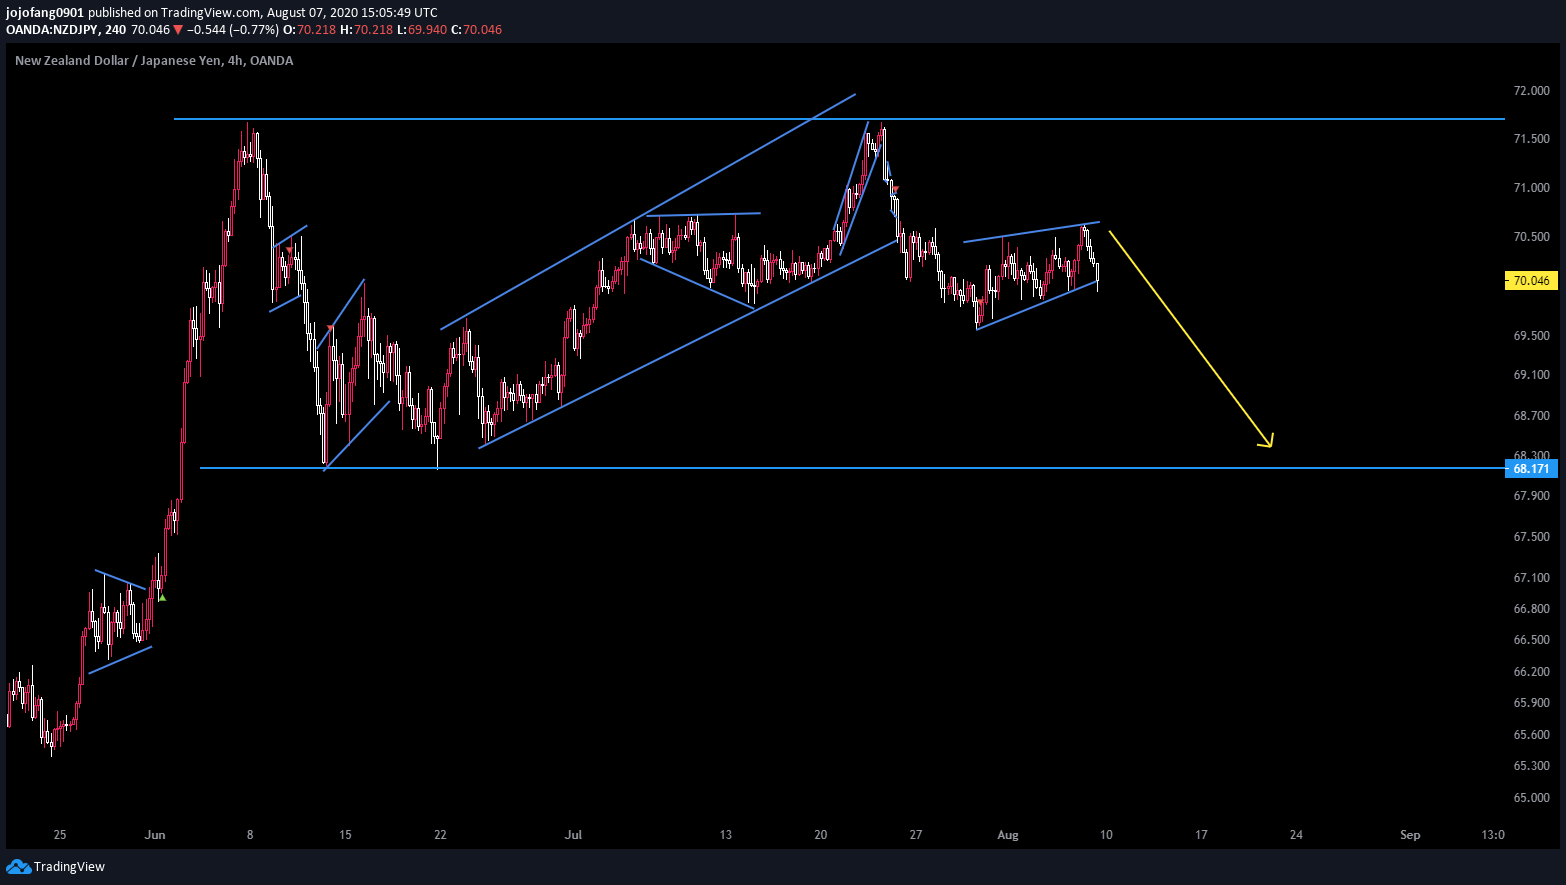This screenshot has height=885, width=1566.
Task: Click the 20 date axis label
Action: (821, 835)
